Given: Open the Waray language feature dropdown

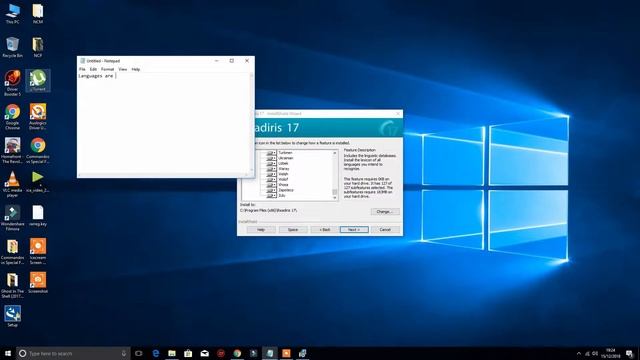Looking at the screenshot, I should (271, 169).
